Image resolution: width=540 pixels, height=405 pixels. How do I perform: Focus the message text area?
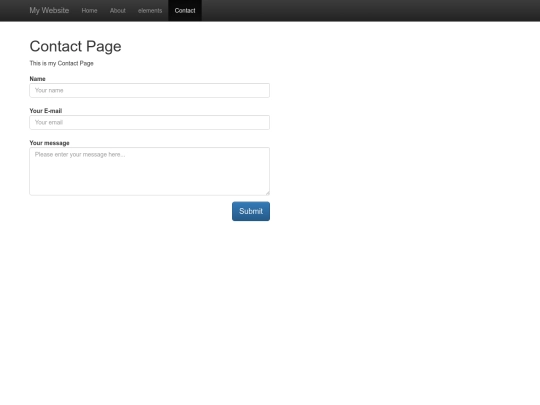[149, 171]
